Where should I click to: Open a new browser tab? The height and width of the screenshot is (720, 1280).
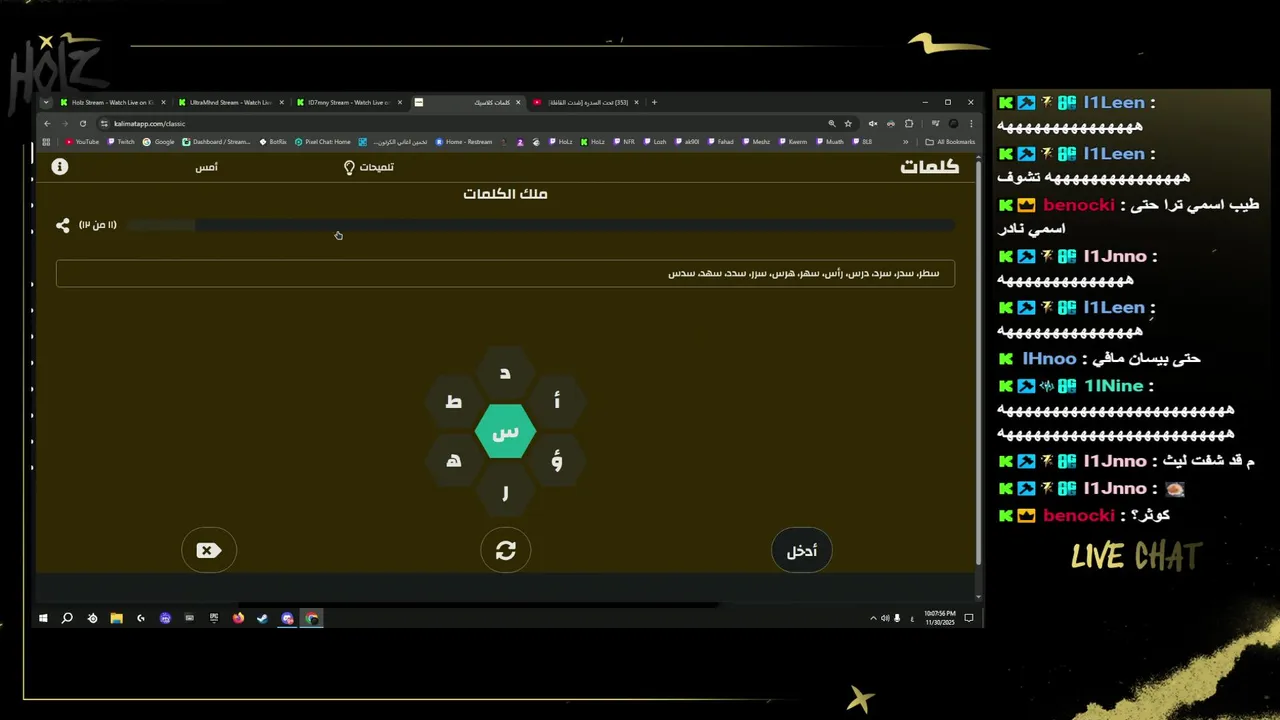point(654,102)
